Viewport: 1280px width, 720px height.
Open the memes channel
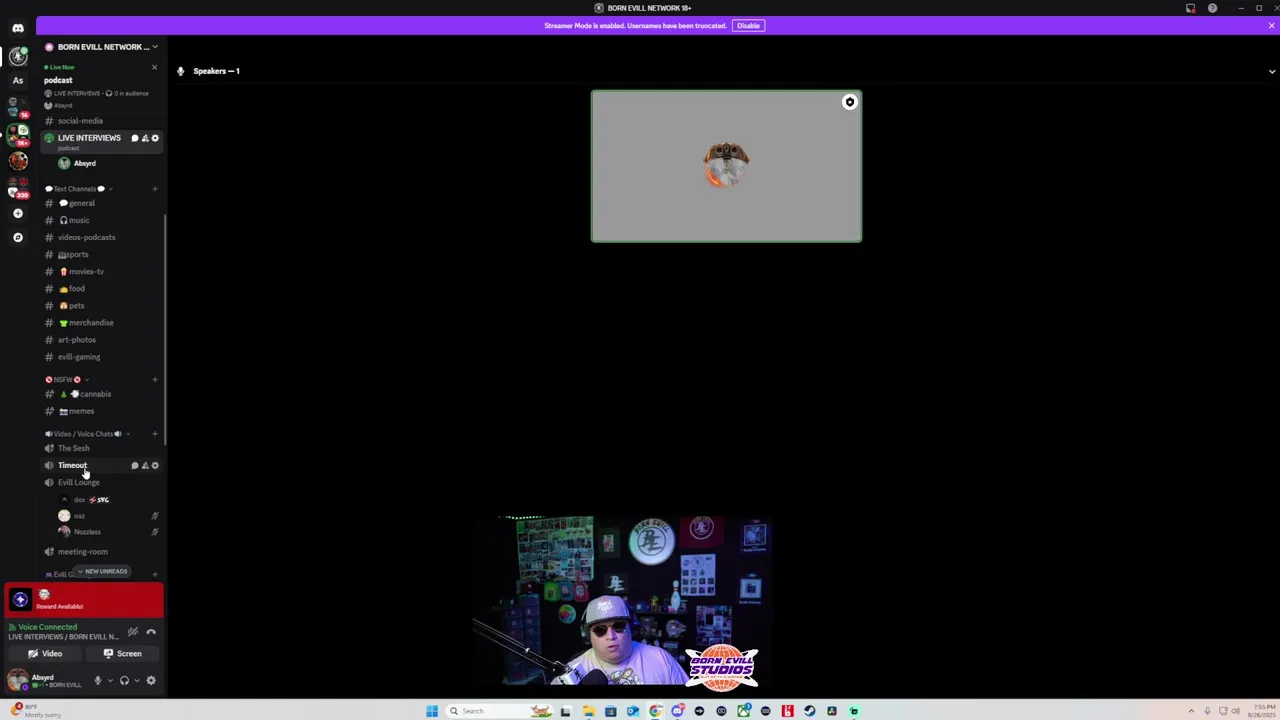[x=100, y=411]
